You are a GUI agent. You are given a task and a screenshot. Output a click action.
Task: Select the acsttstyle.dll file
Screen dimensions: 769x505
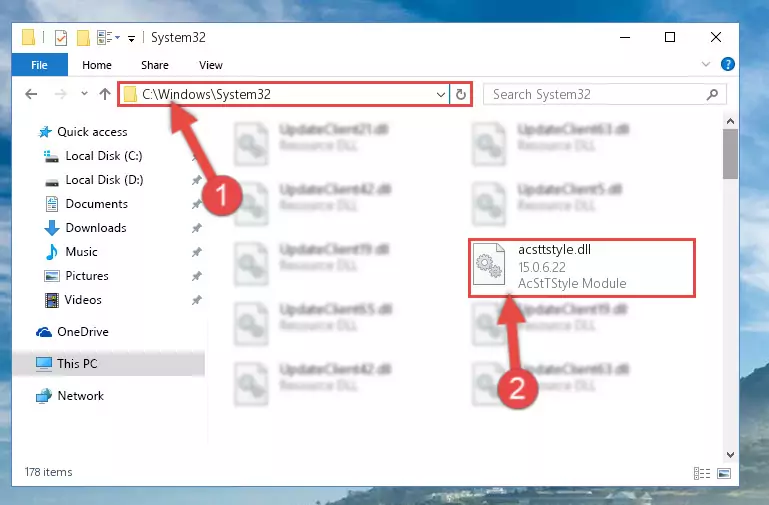coord(582,268)
